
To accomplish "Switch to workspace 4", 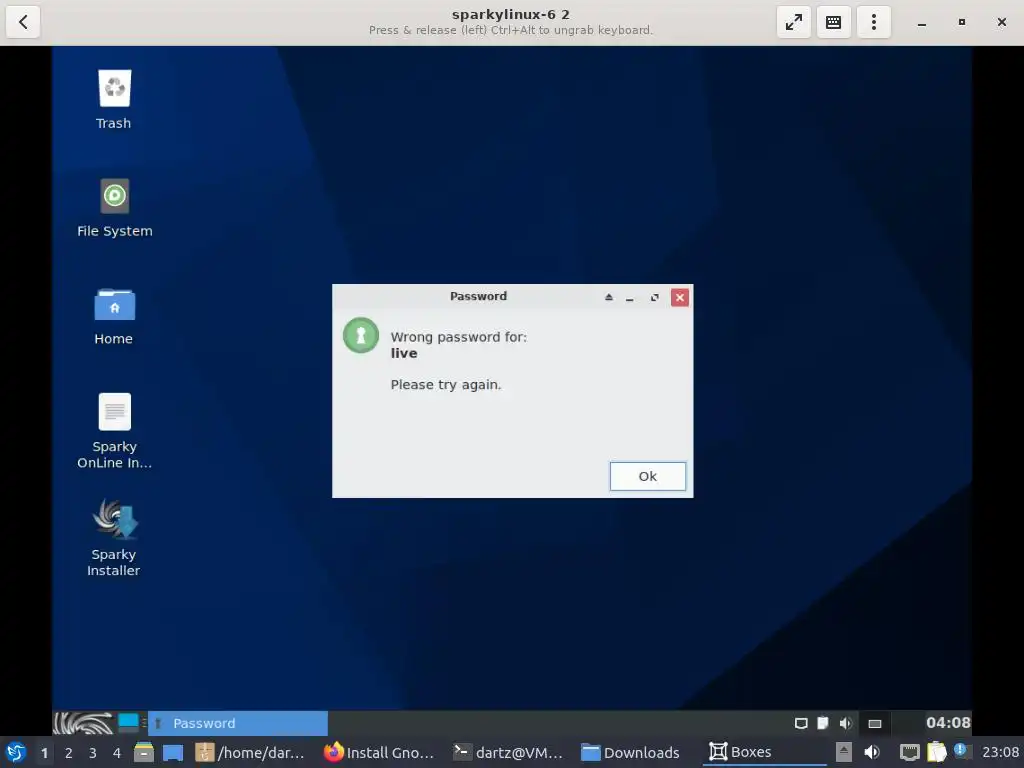I will pos(117,753).
